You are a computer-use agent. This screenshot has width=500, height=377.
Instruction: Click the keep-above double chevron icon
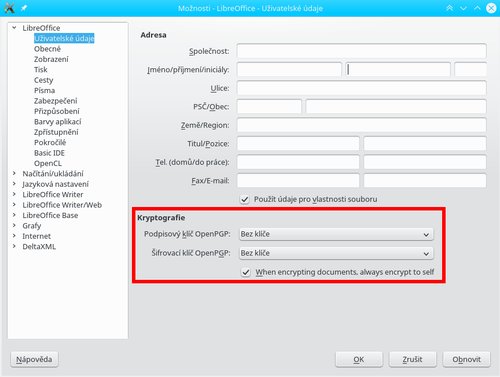tap(449, 8)
